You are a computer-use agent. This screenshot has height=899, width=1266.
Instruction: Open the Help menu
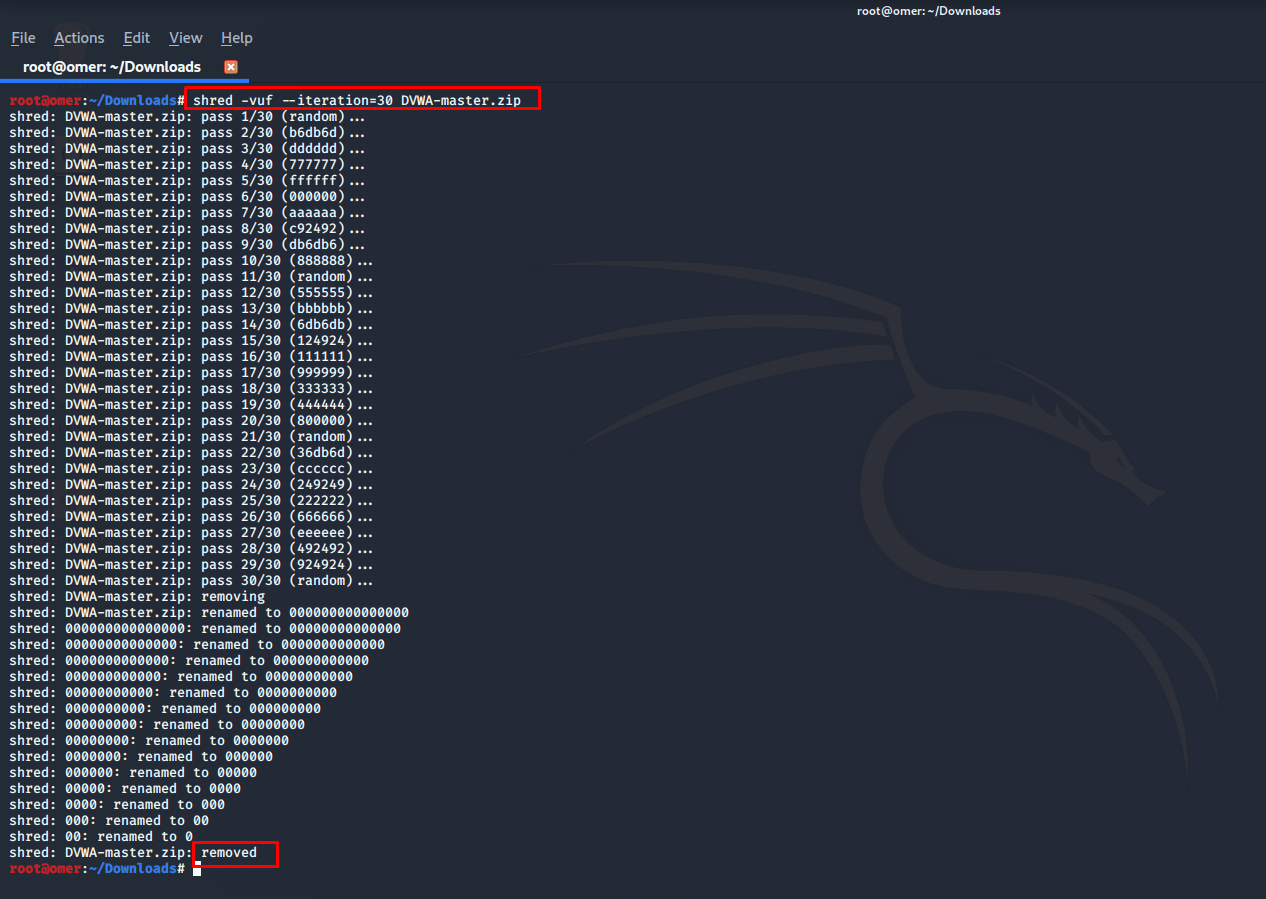(236, 37)
